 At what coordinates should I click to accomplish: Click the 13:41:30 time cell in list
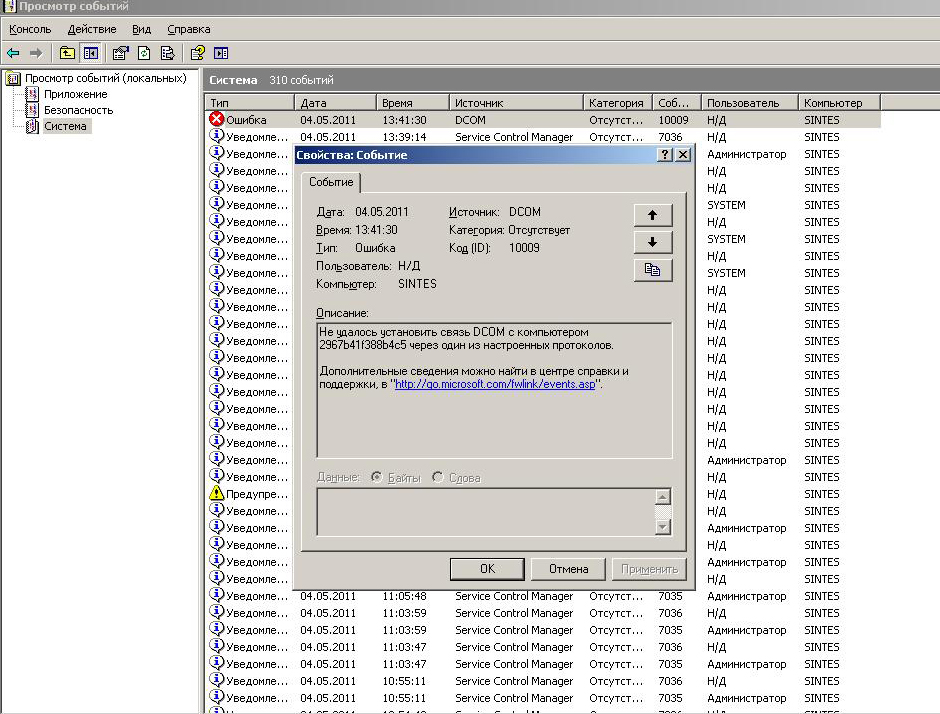(404, 120)
